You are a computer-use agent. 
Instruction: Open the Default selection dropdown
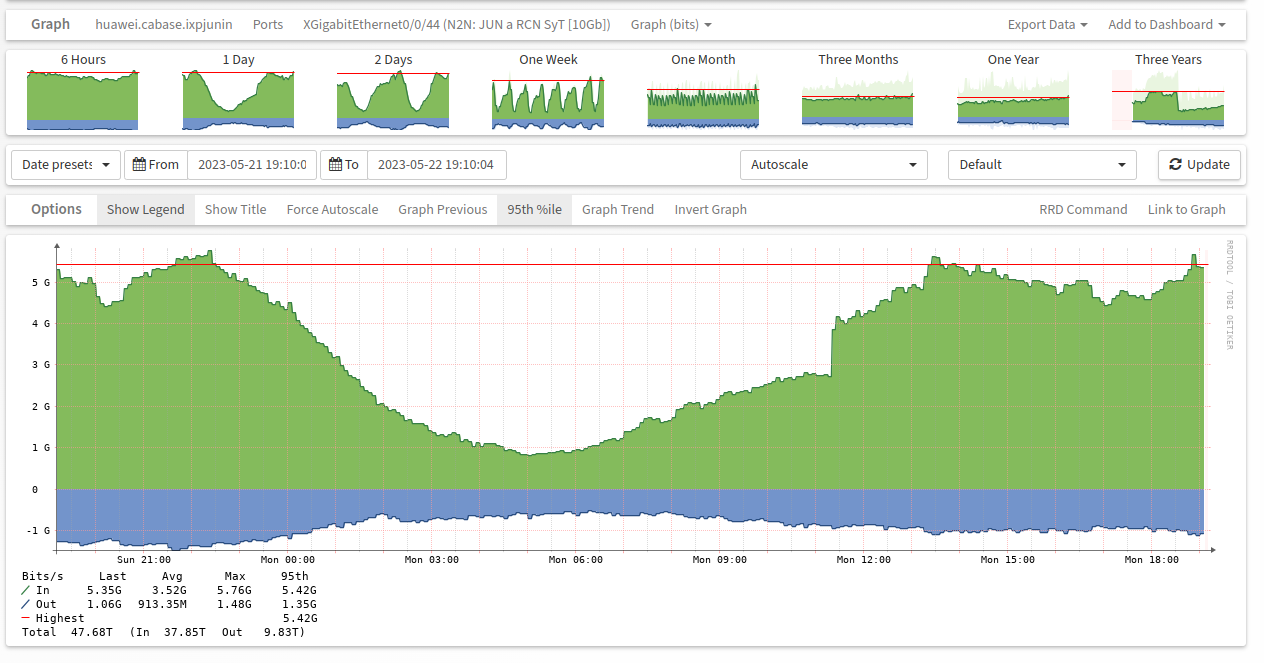tap(1041, 165)
